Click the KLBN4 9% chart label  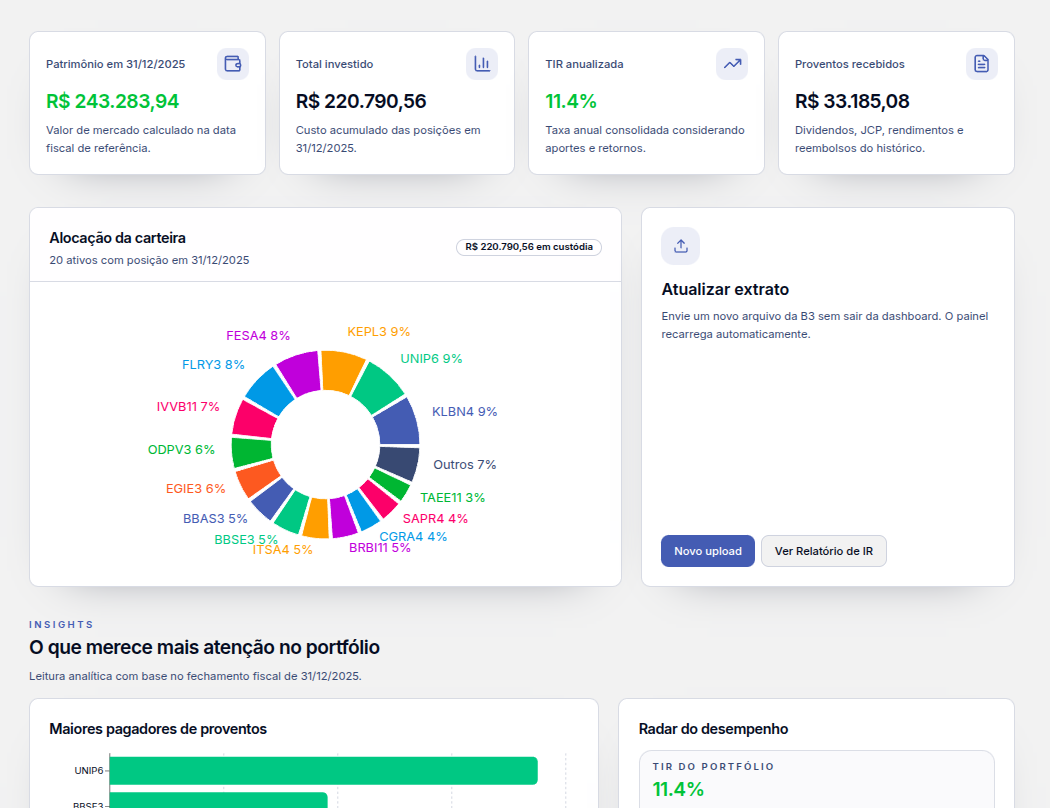(465, 412)
